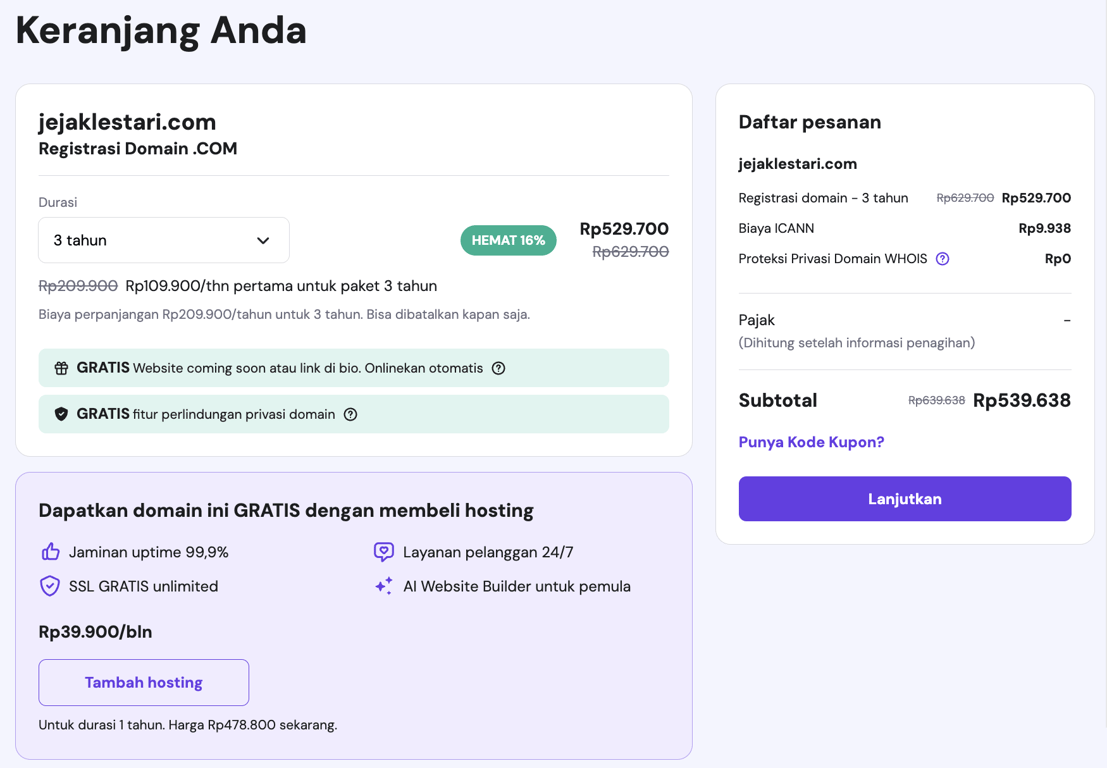Expand the 3 tahun duration selector chevron
1107x768 pixels.
263,240
